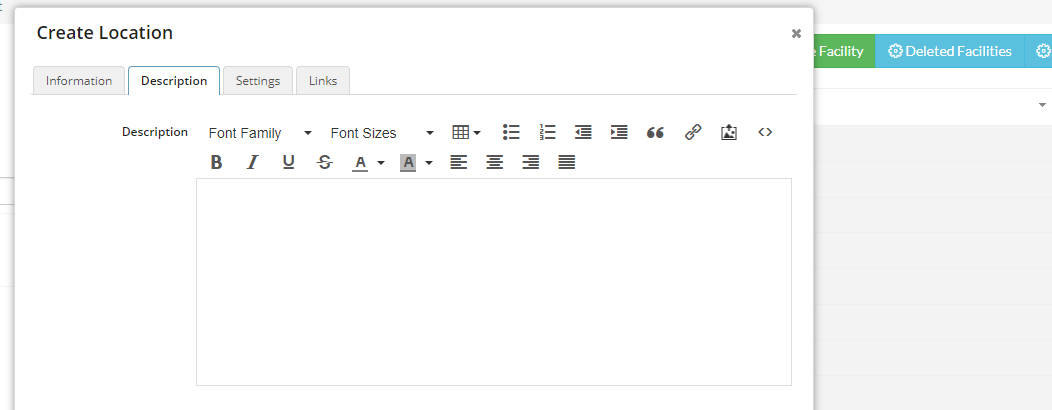Apply the text color button
The width and height of the screenshot is (1052, 410).
coord(360,162)
